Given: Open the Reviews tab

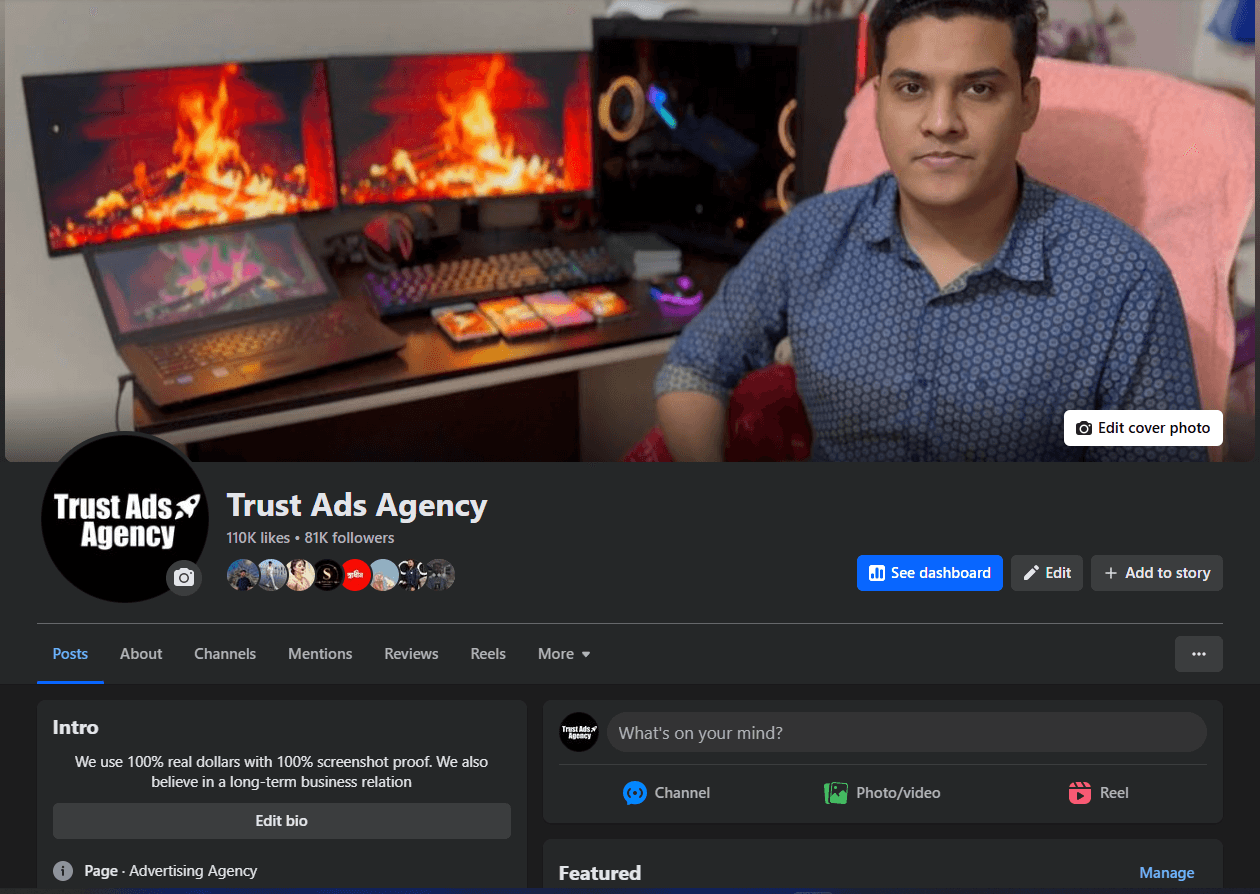Looking at the screenshot, I should click(411, 654).
